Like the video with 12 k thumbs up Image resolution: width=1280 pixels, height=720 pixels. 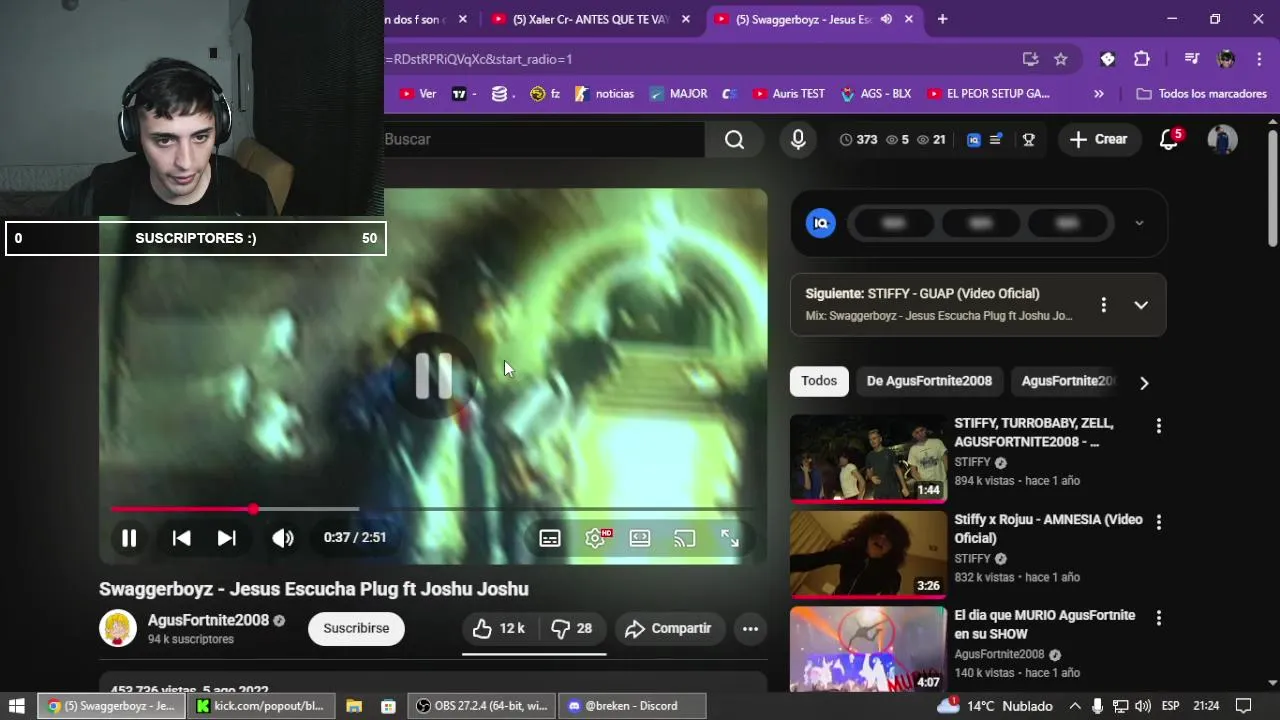pyautogui.click(x=500, y=628)
